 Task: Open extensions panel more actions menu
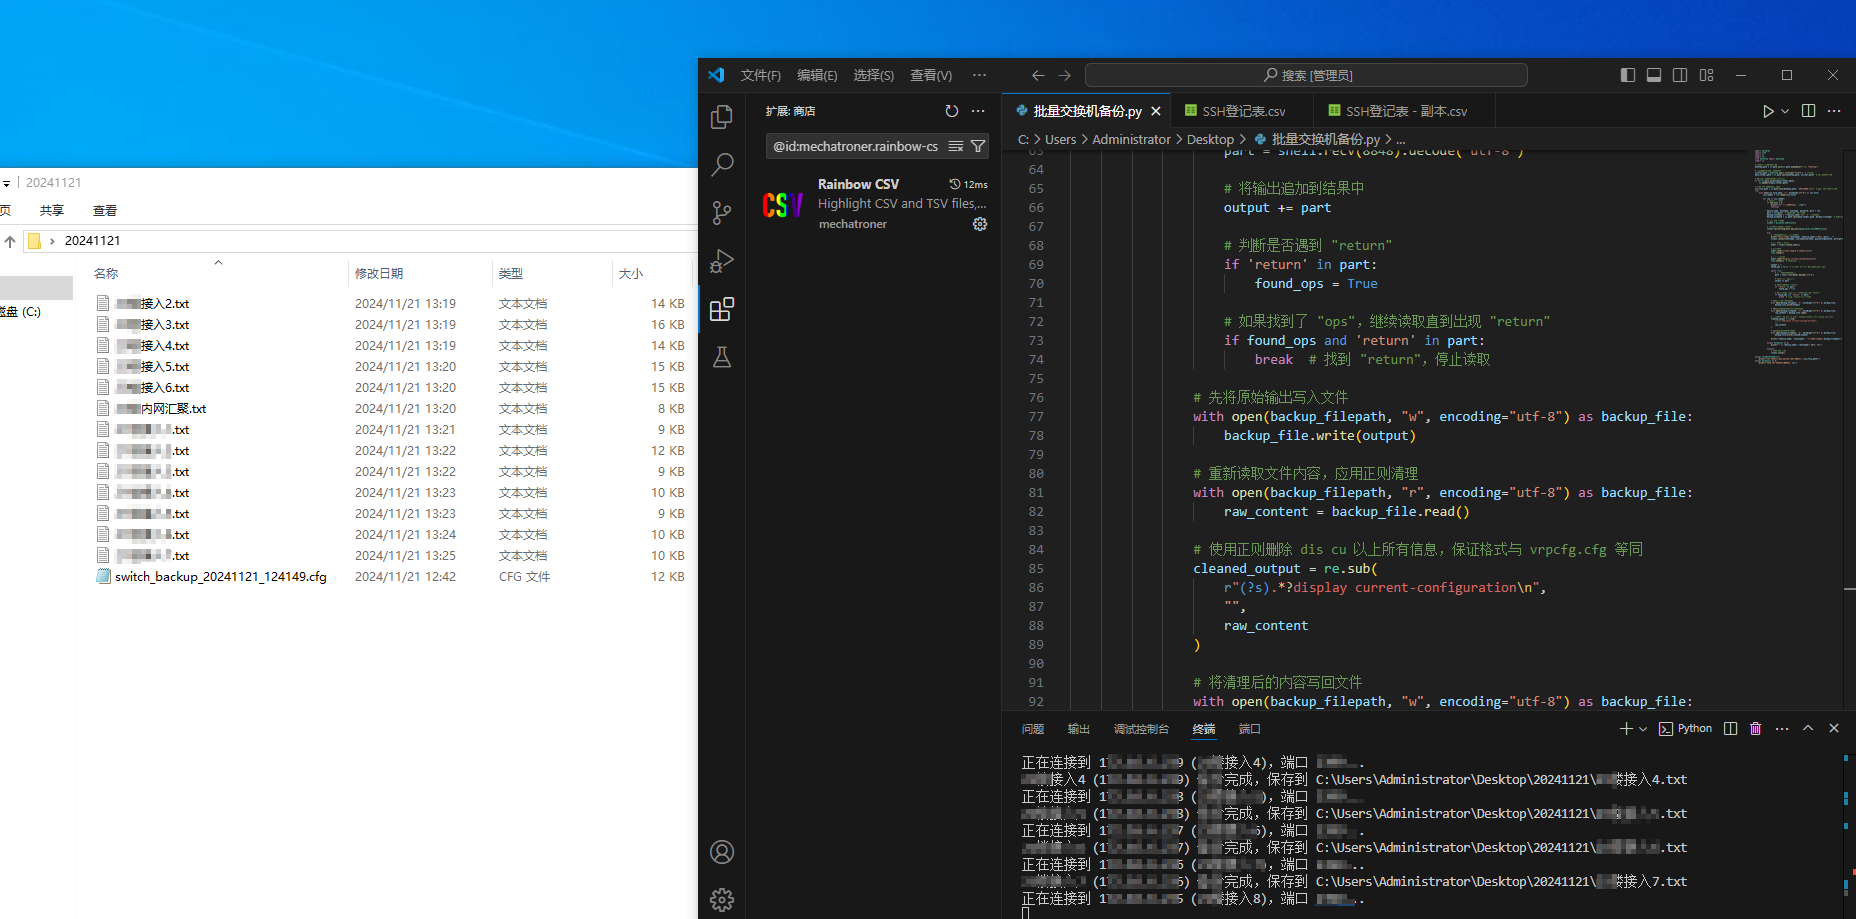pyautogui.click(x=978, y=111)
